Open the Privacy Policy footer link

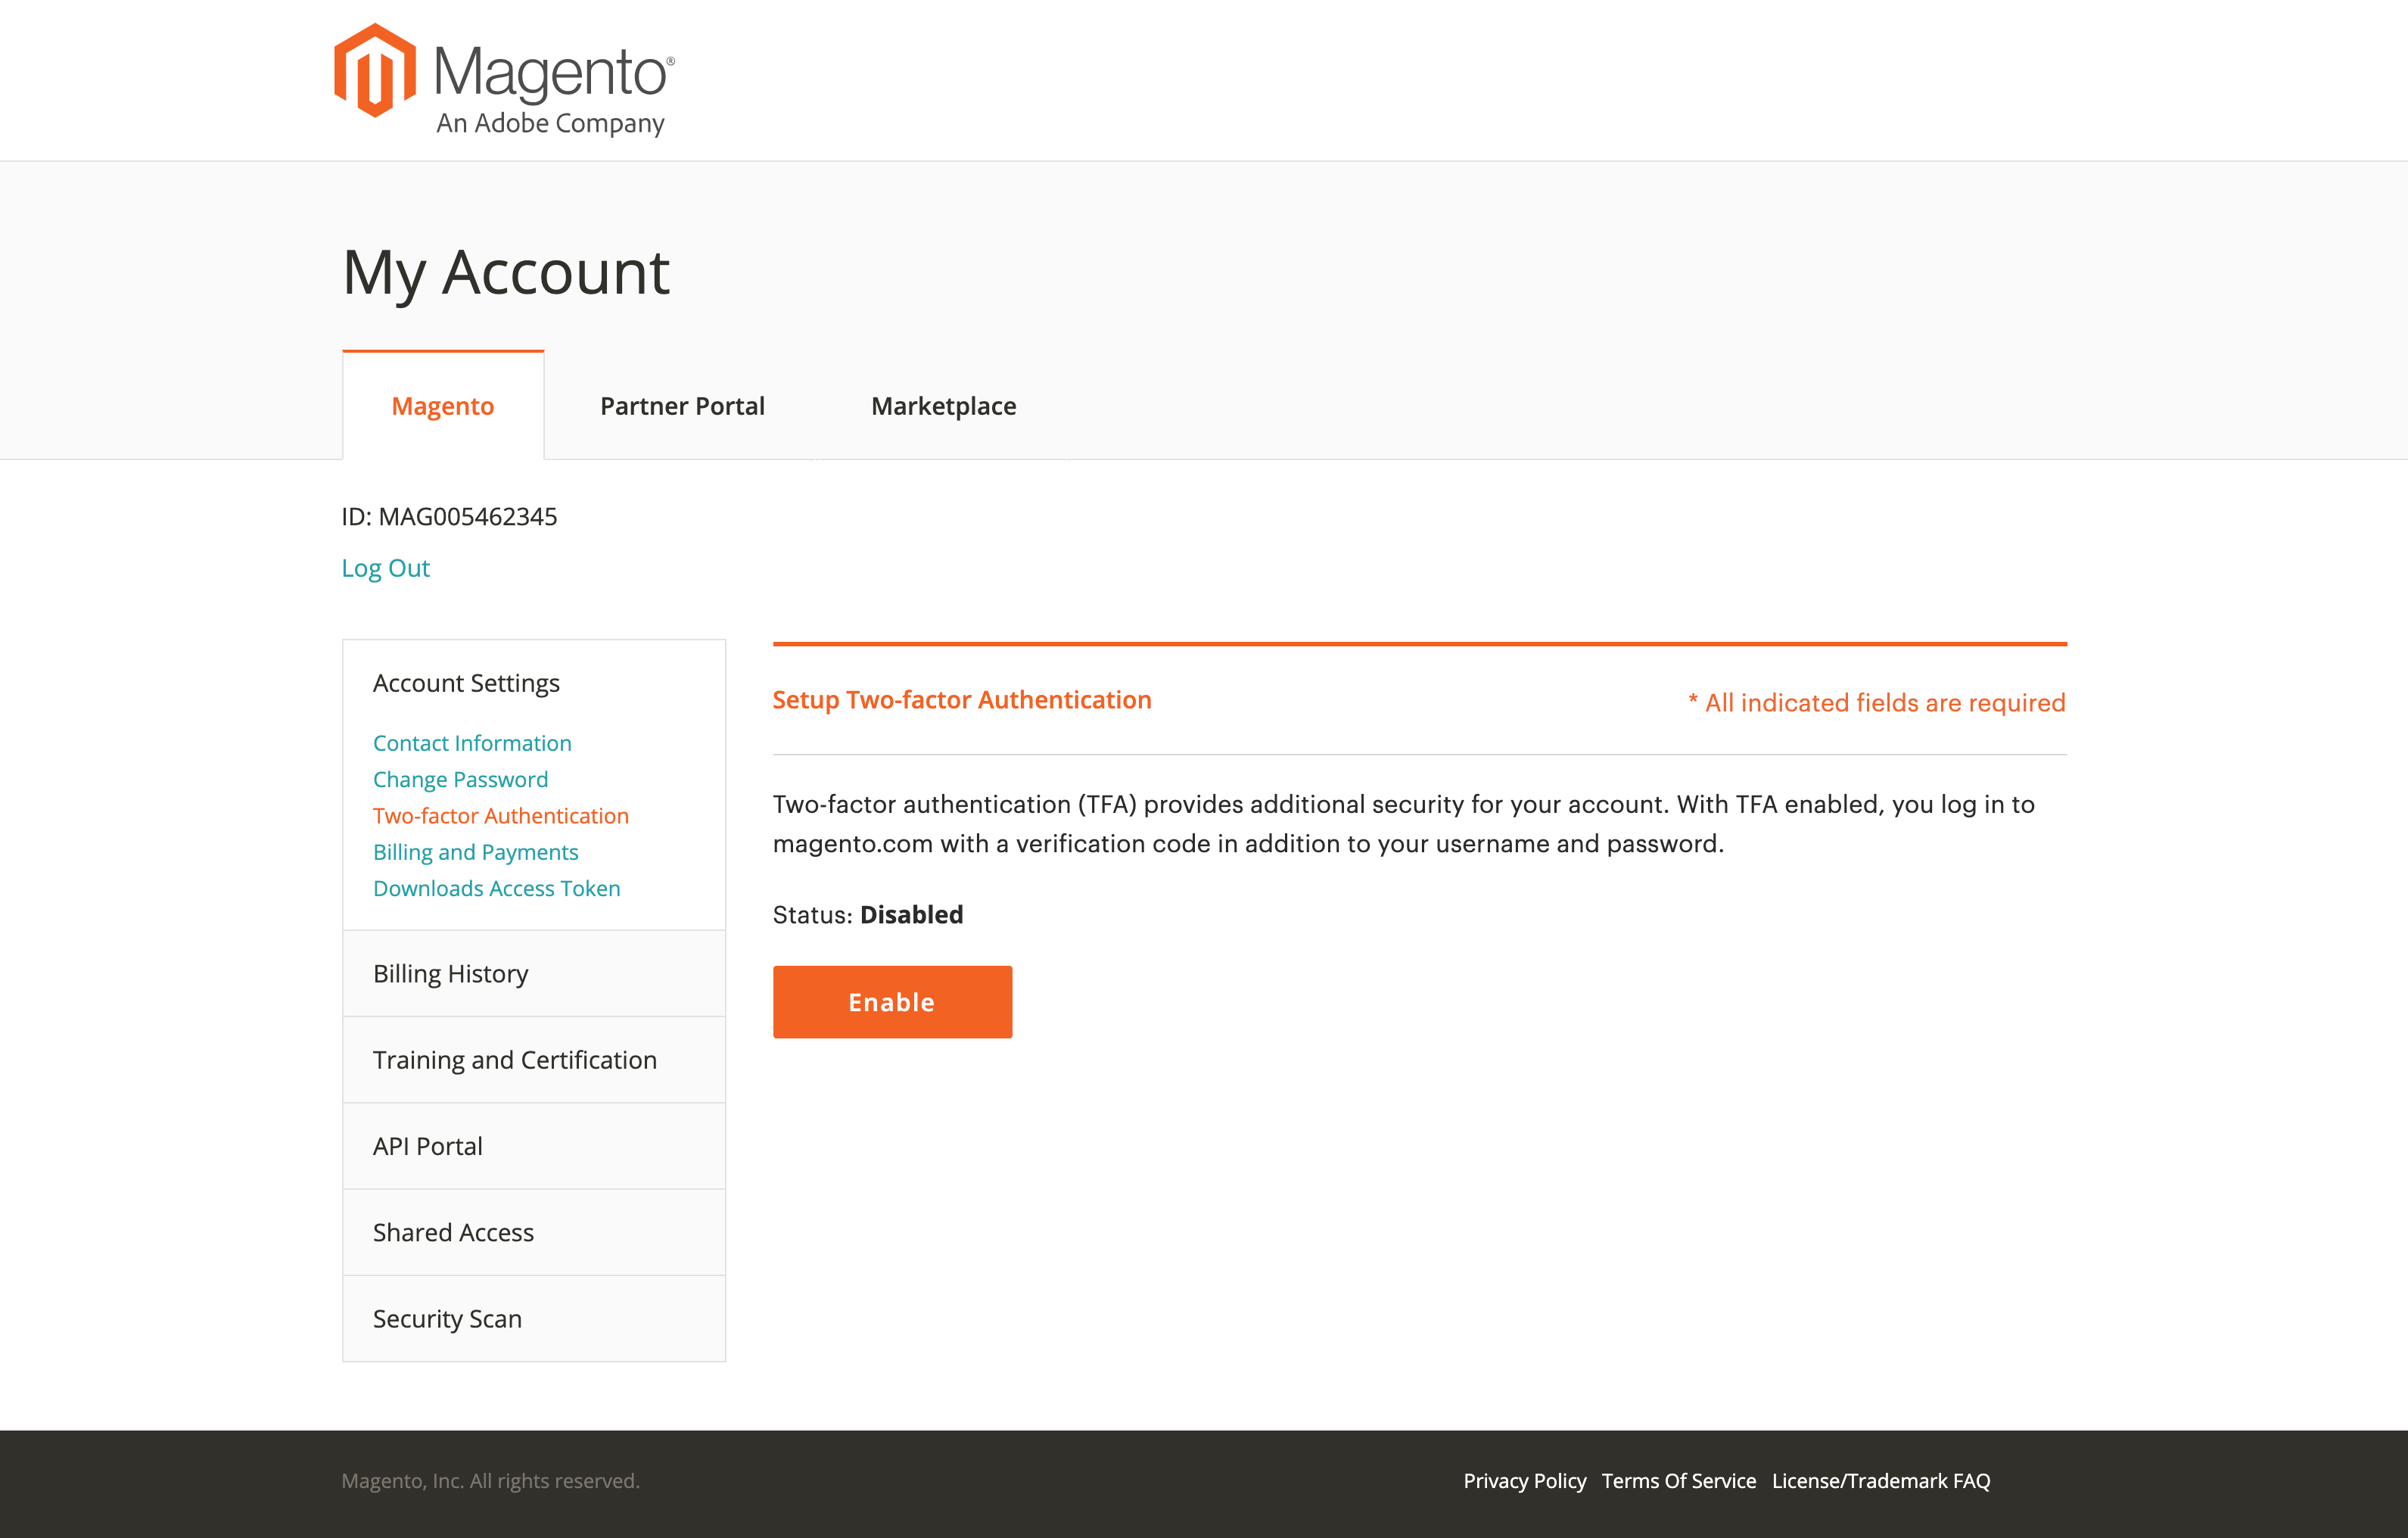click(1524, 1481)
